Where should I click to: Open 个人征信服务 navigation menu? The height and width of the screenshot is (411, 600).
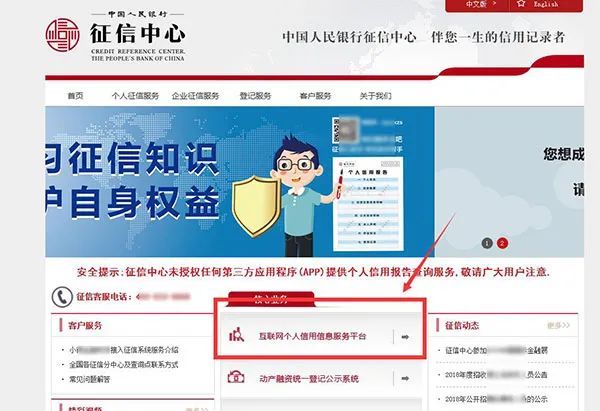(135, 96)
